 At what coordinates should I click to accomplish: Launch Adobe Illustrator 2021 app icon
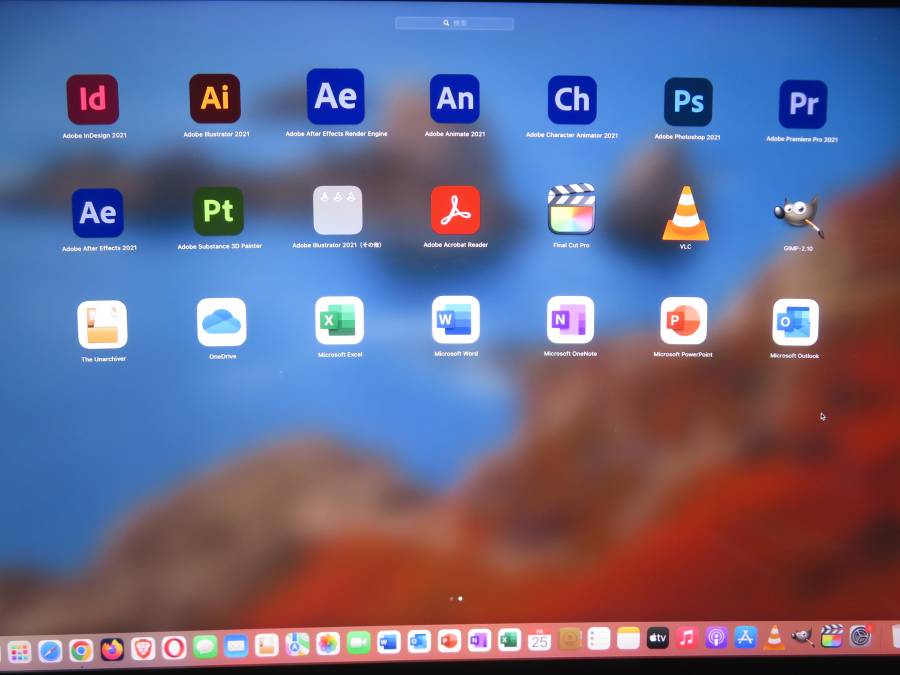click(215, 98)
